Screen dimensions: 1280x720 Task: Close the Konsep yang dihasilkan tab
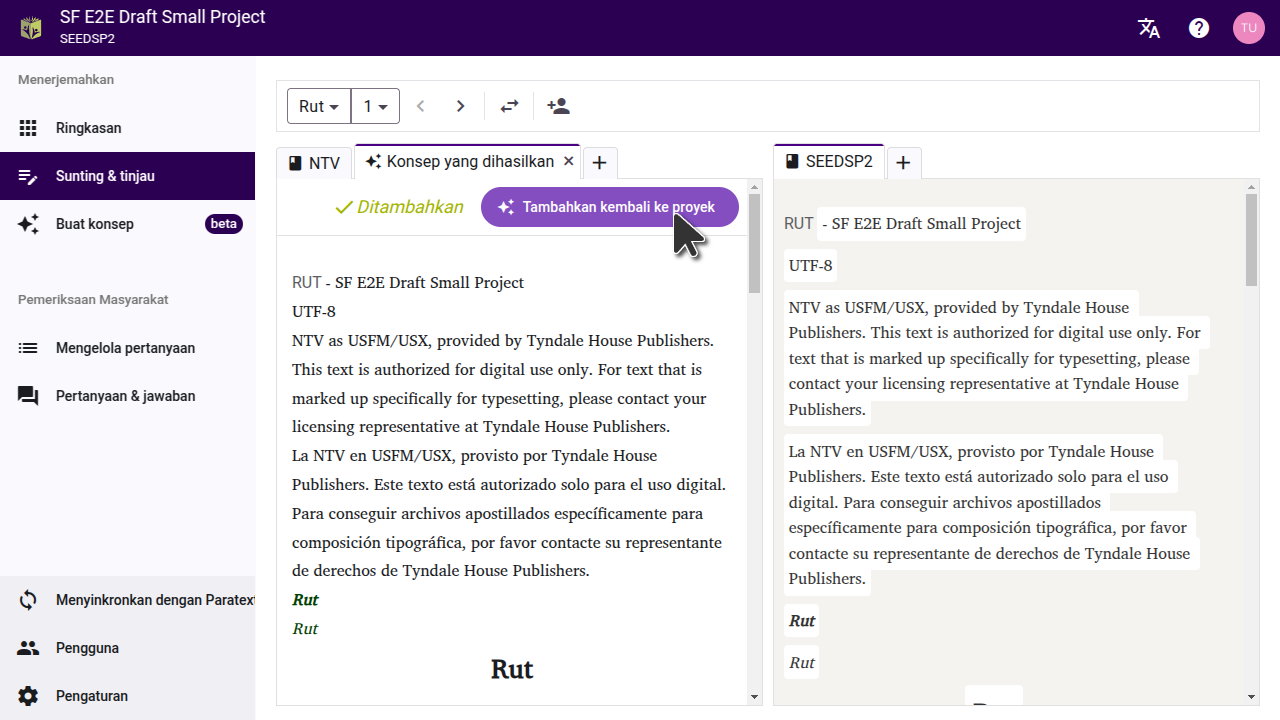[568, 161]
